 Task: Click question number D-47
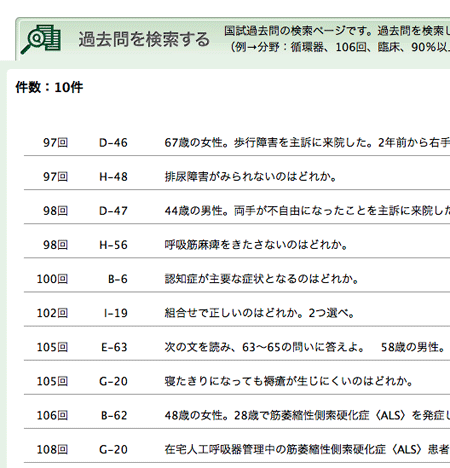pos(113,211)
